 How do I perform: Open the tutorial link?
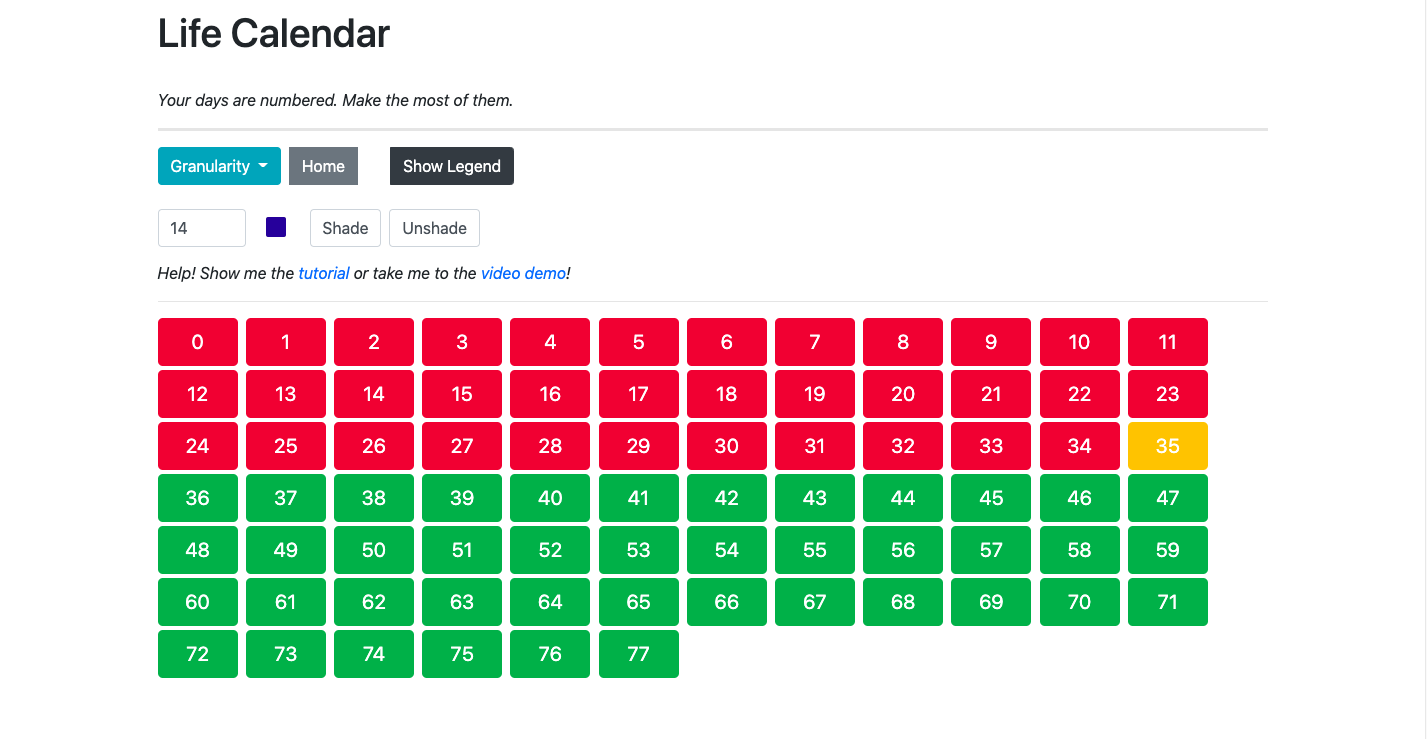click(x=324, y=273)
